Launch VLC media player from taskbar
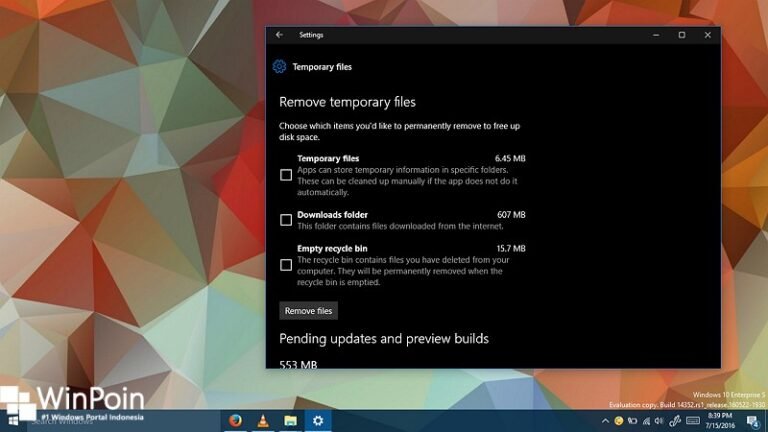Viewport: 768px width, 432px height. coord(263,421)
